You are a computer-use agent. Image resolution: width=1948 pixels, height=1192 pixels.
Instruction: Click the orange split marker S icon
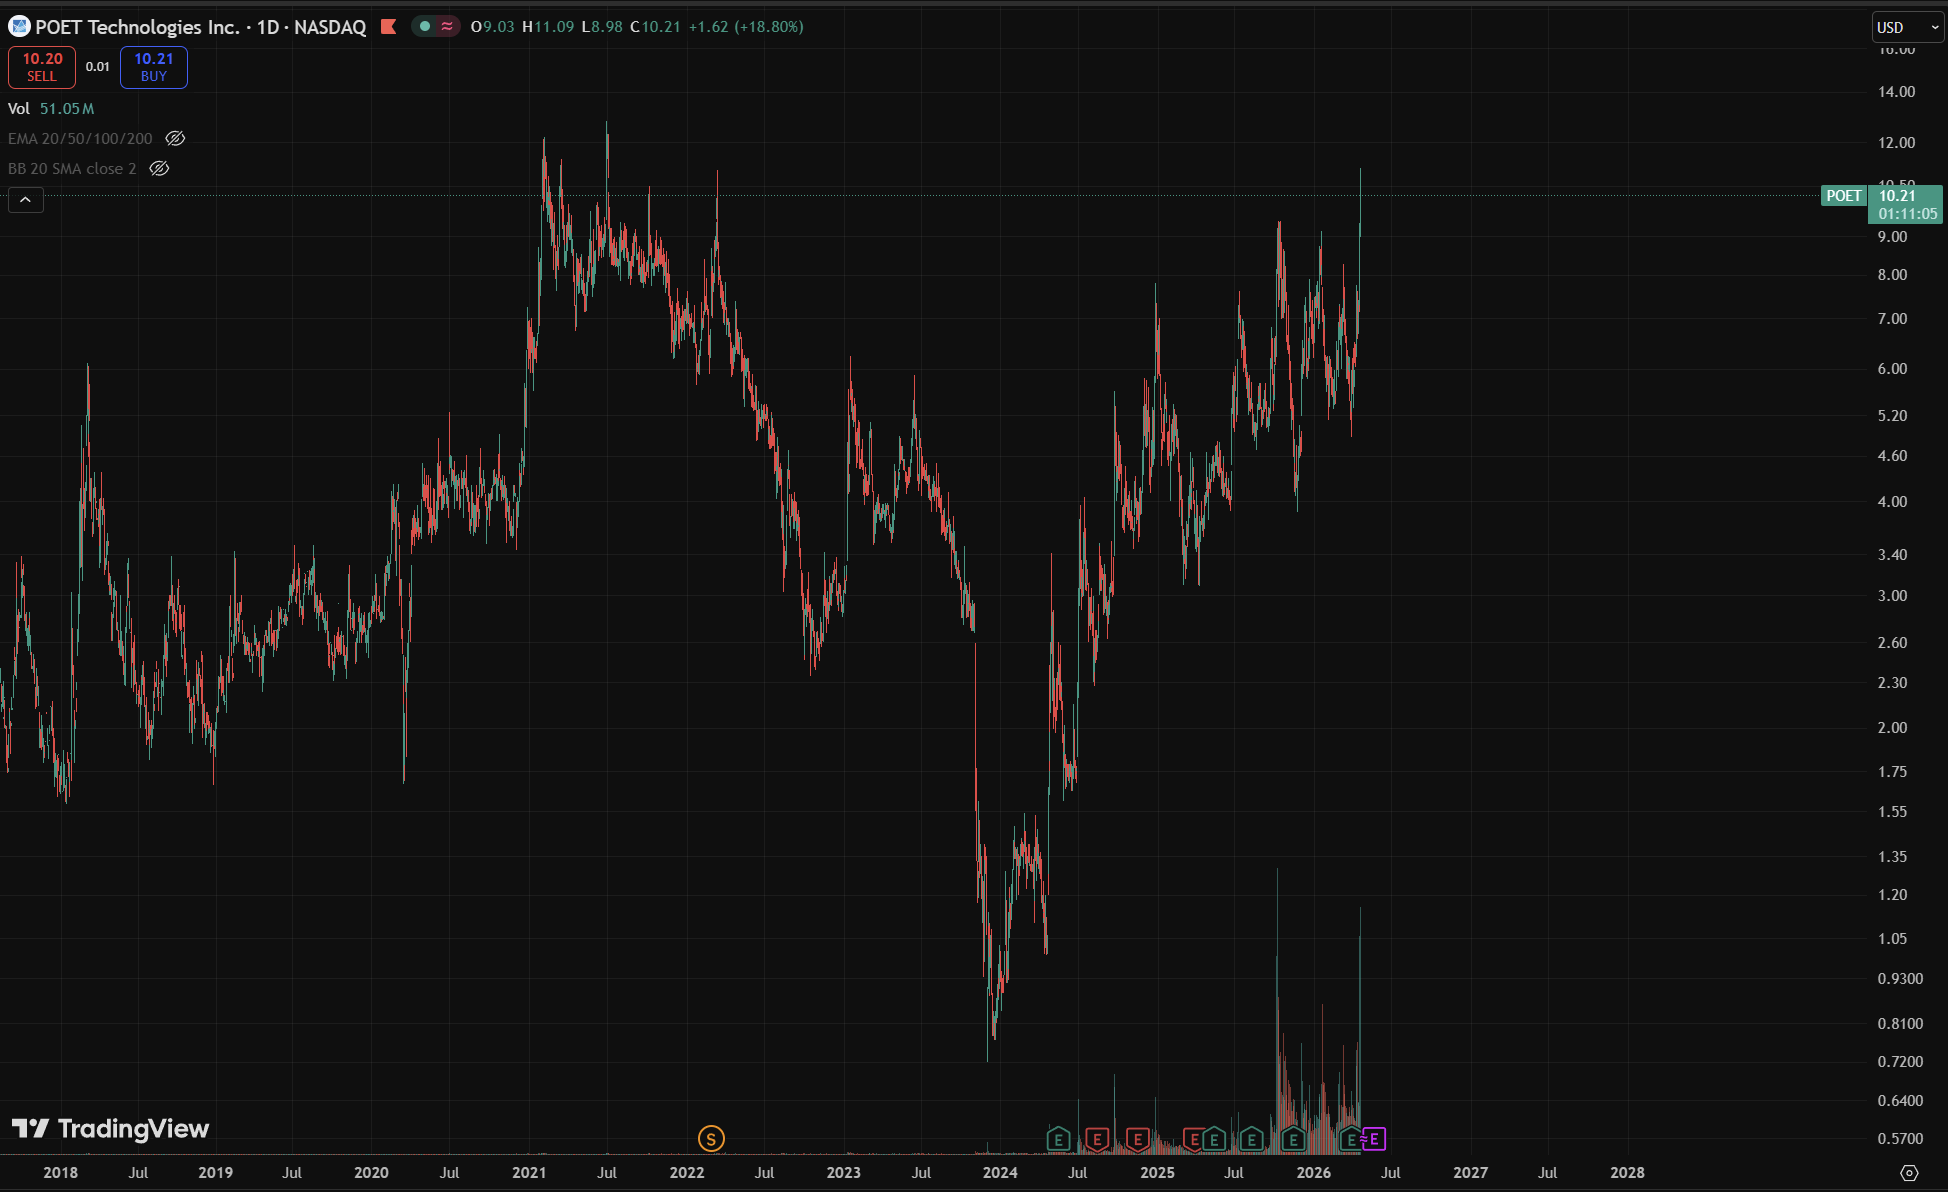(x=711, y=1138)
